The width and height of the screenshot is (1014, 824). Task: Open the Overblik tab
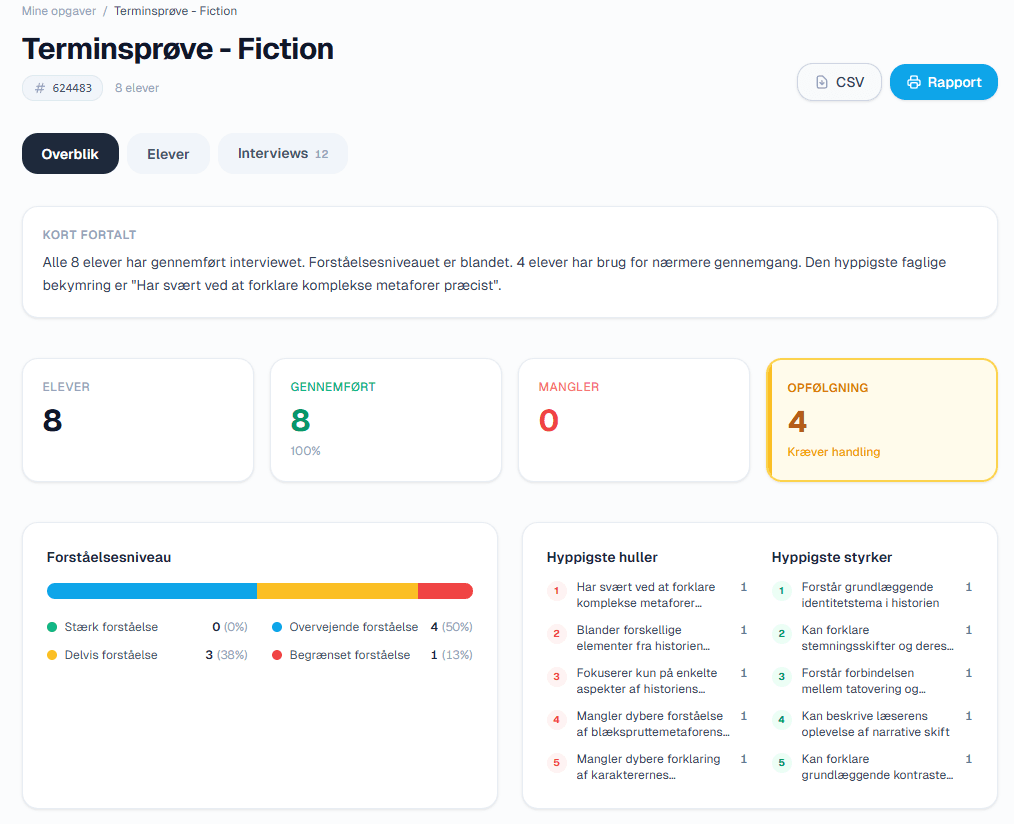(70, 154)
